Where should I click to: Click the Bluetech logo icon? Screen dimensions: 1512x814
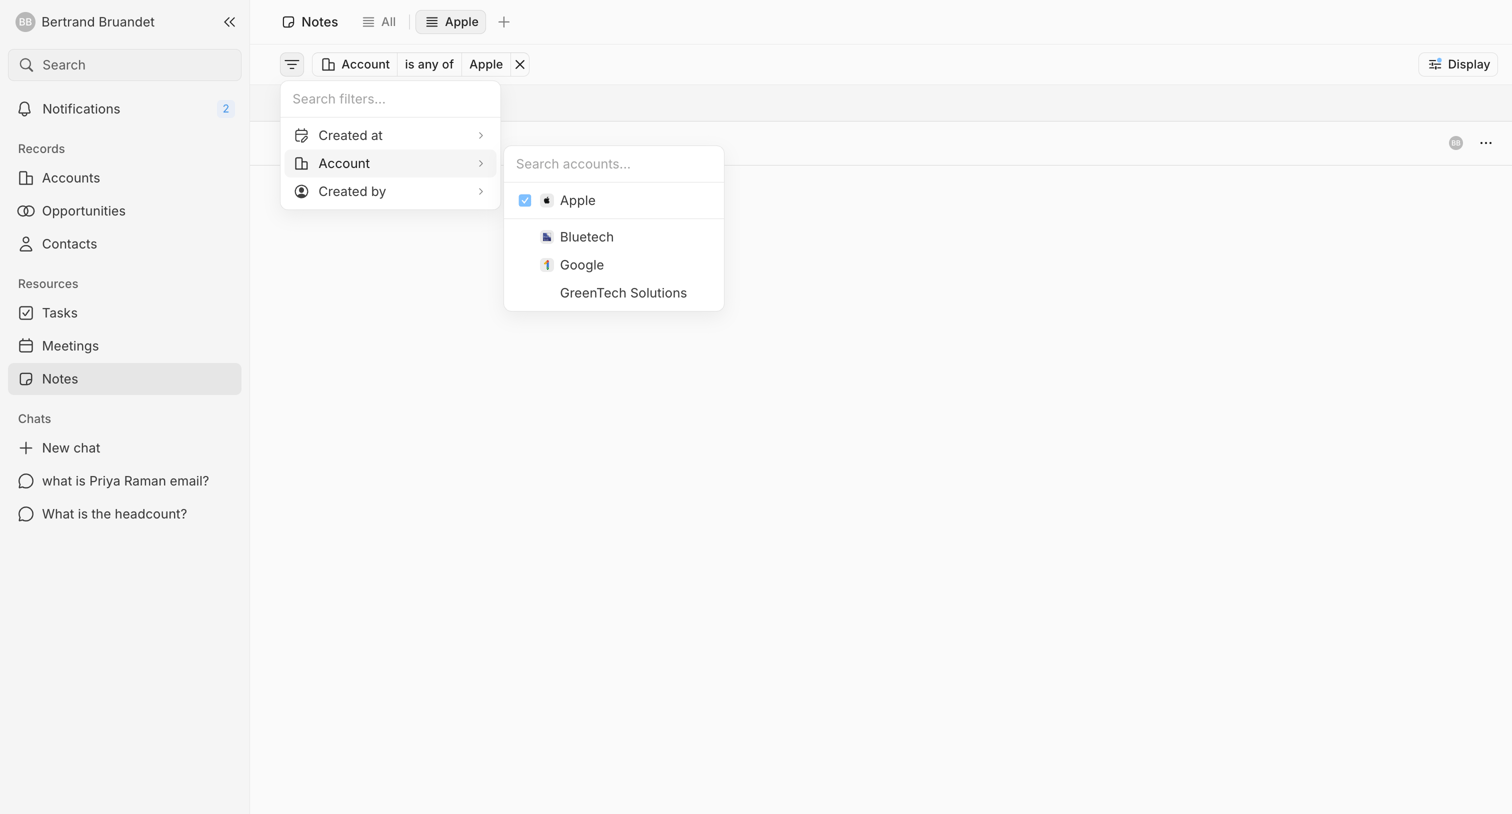[547, 237]
